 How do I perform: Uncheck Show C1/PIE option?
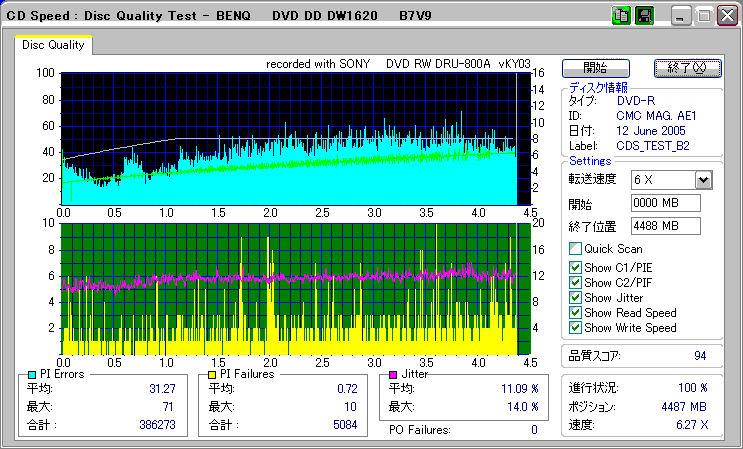pyautogui.click(x=575, y=267)
